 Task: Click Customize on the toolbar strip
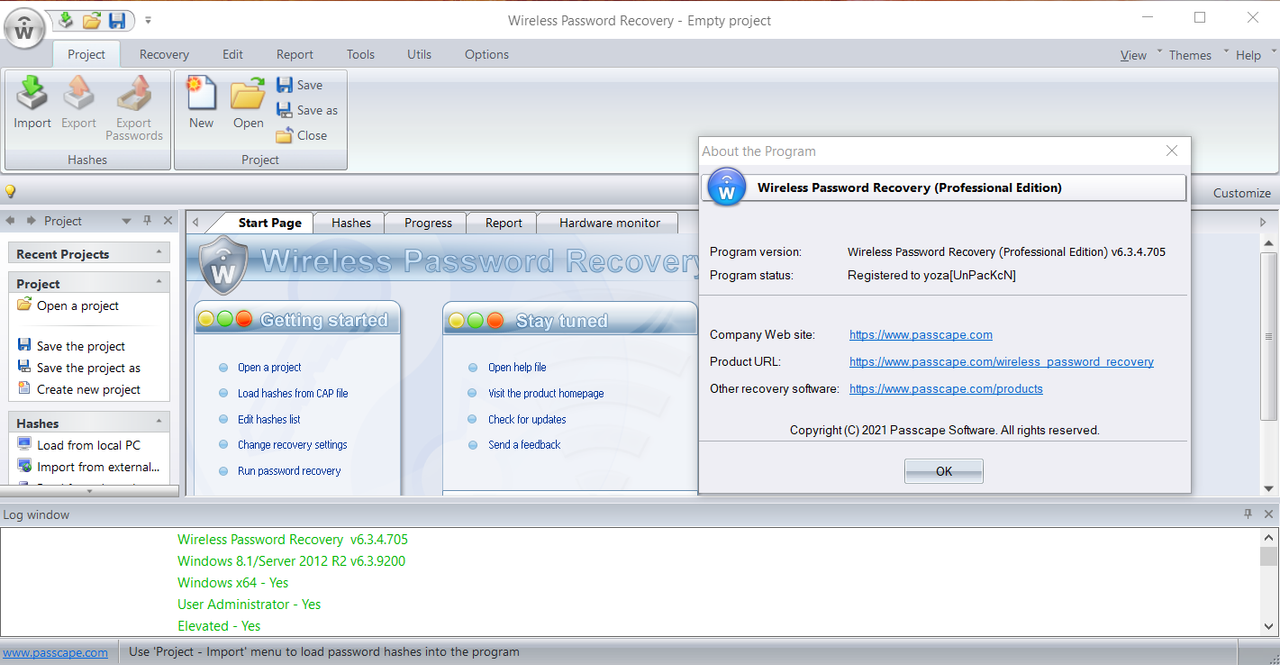click(1242, 193)
